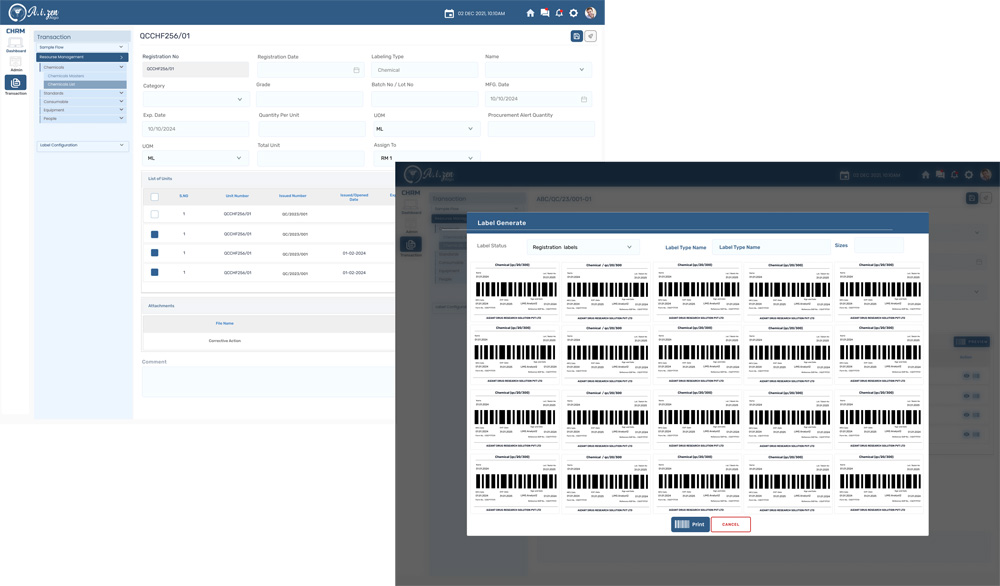The image size is (1000, 586).
Task: Open Admin in the CHRM sidebar
Action: [16, 64]
